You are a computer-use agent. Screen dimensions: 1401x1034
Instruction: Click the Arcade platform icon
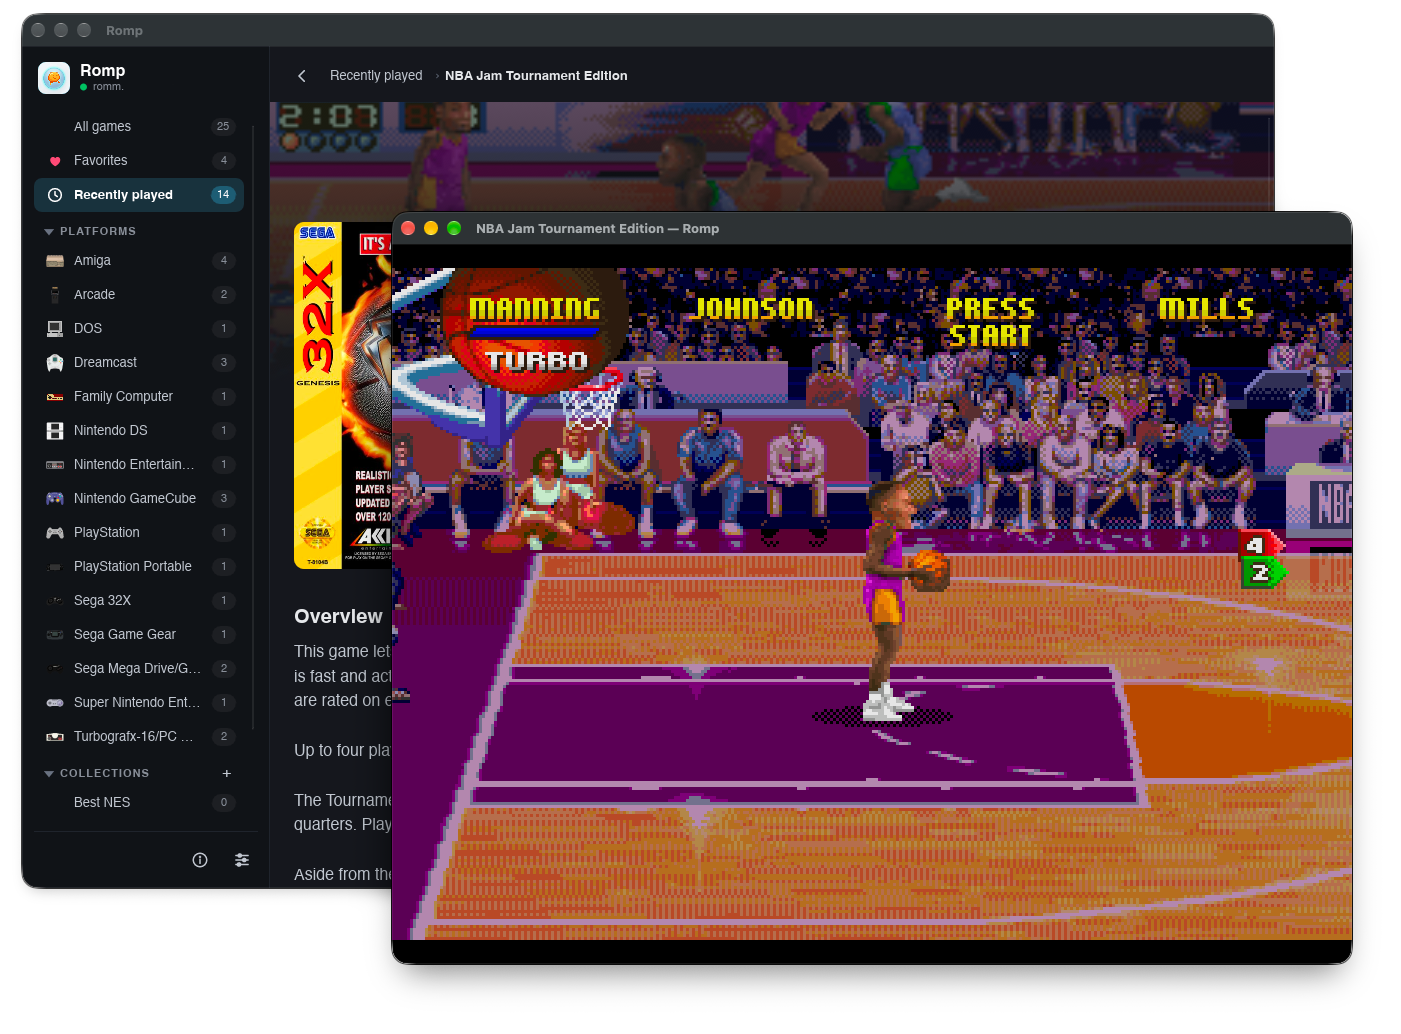55,295
